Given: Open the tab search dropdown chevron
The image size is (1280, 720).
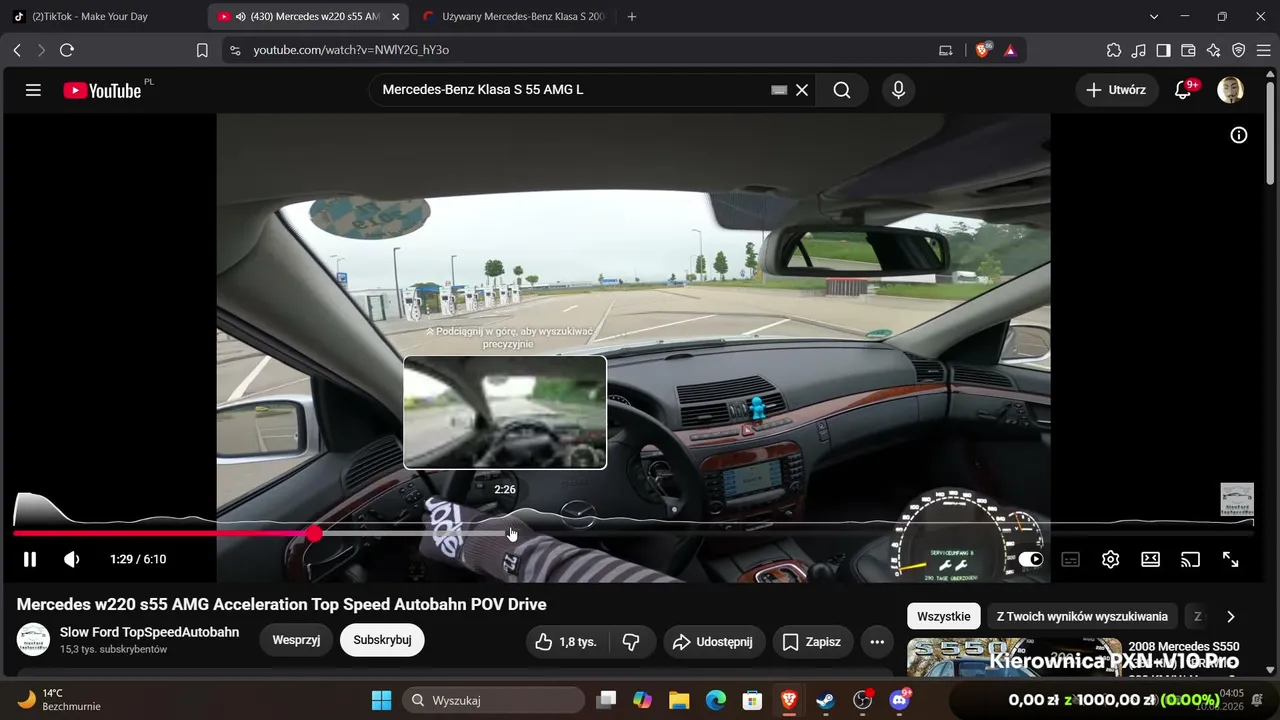Looking at the screenshot, I should [1154, 17].
